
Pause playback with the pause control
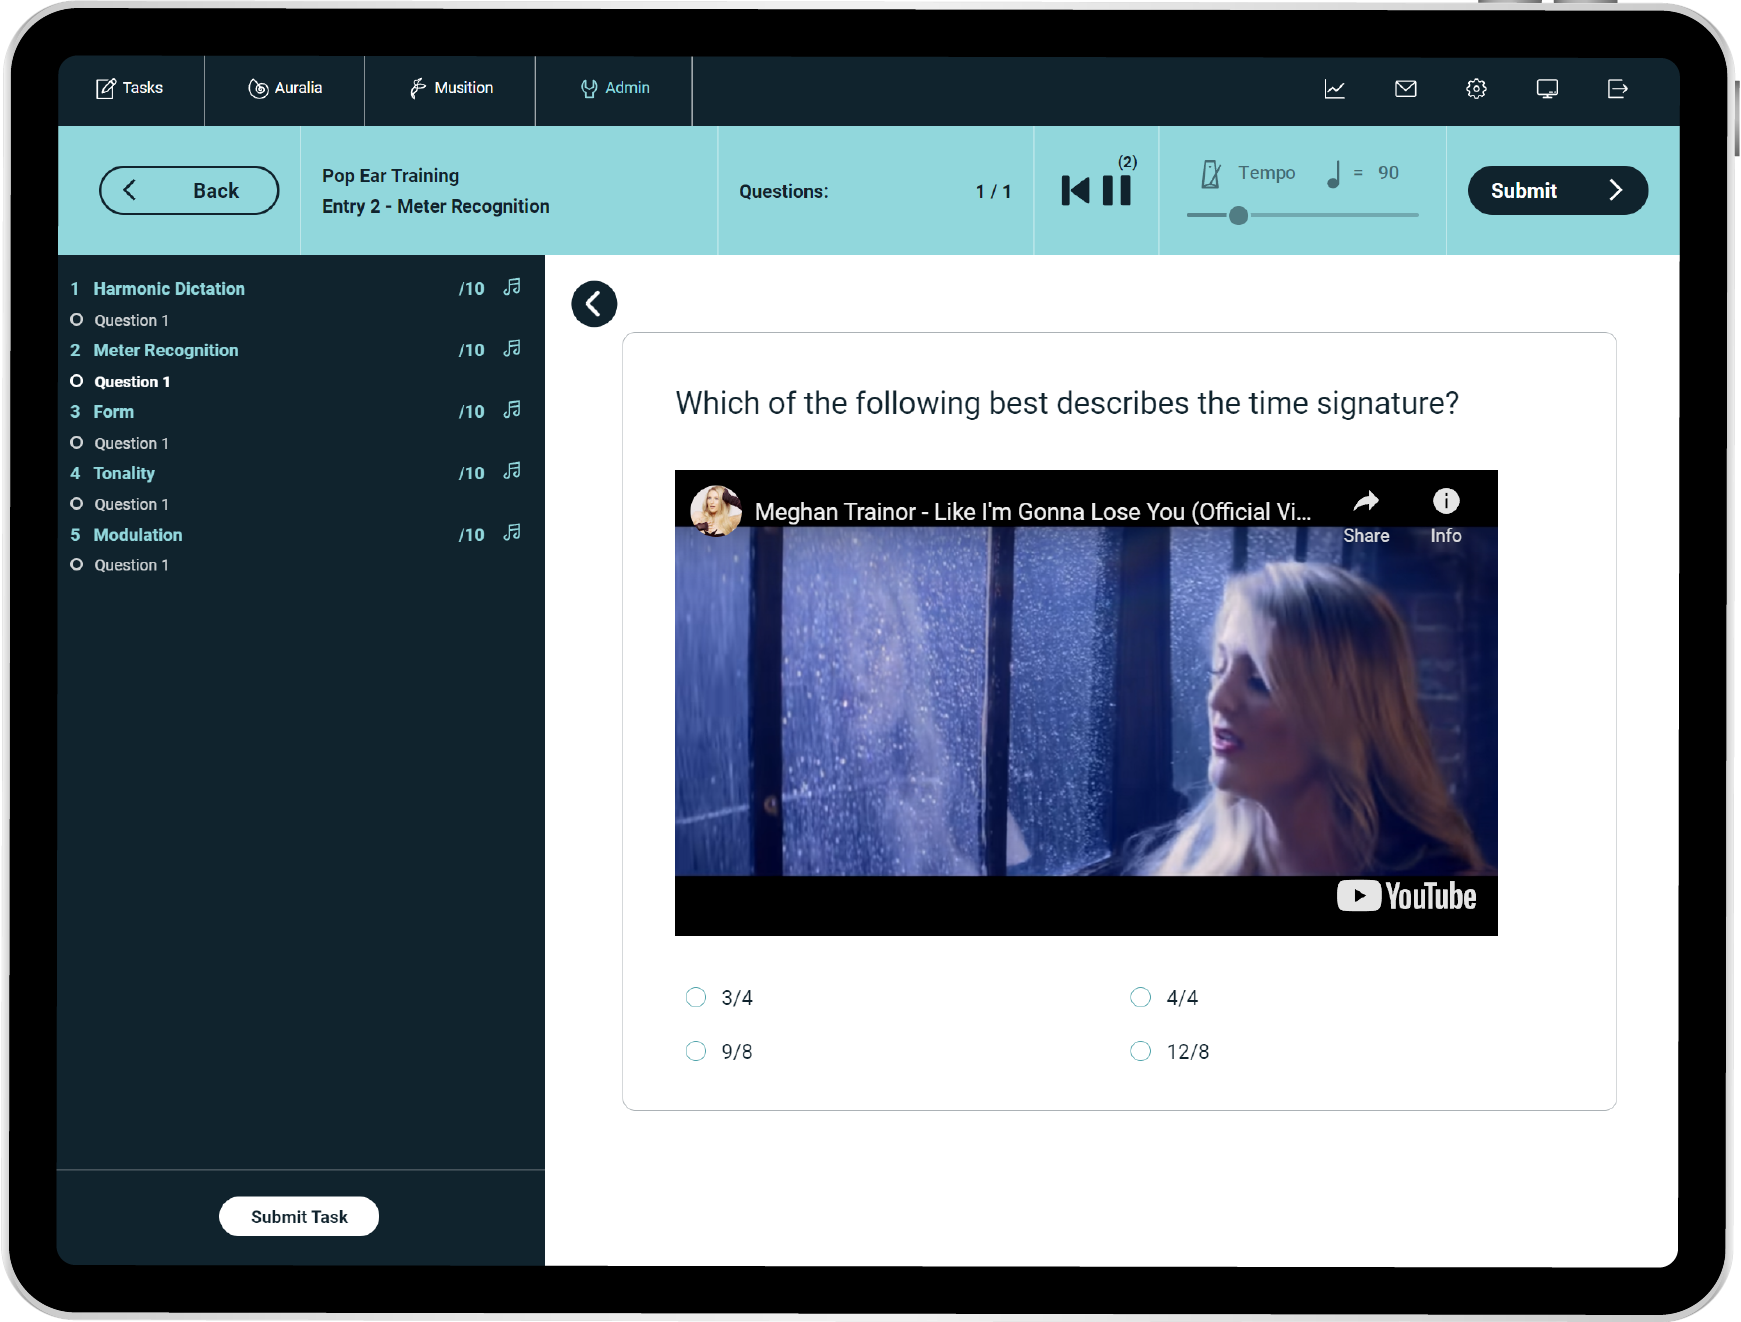pyautogui.click(x=1117, y=189)
